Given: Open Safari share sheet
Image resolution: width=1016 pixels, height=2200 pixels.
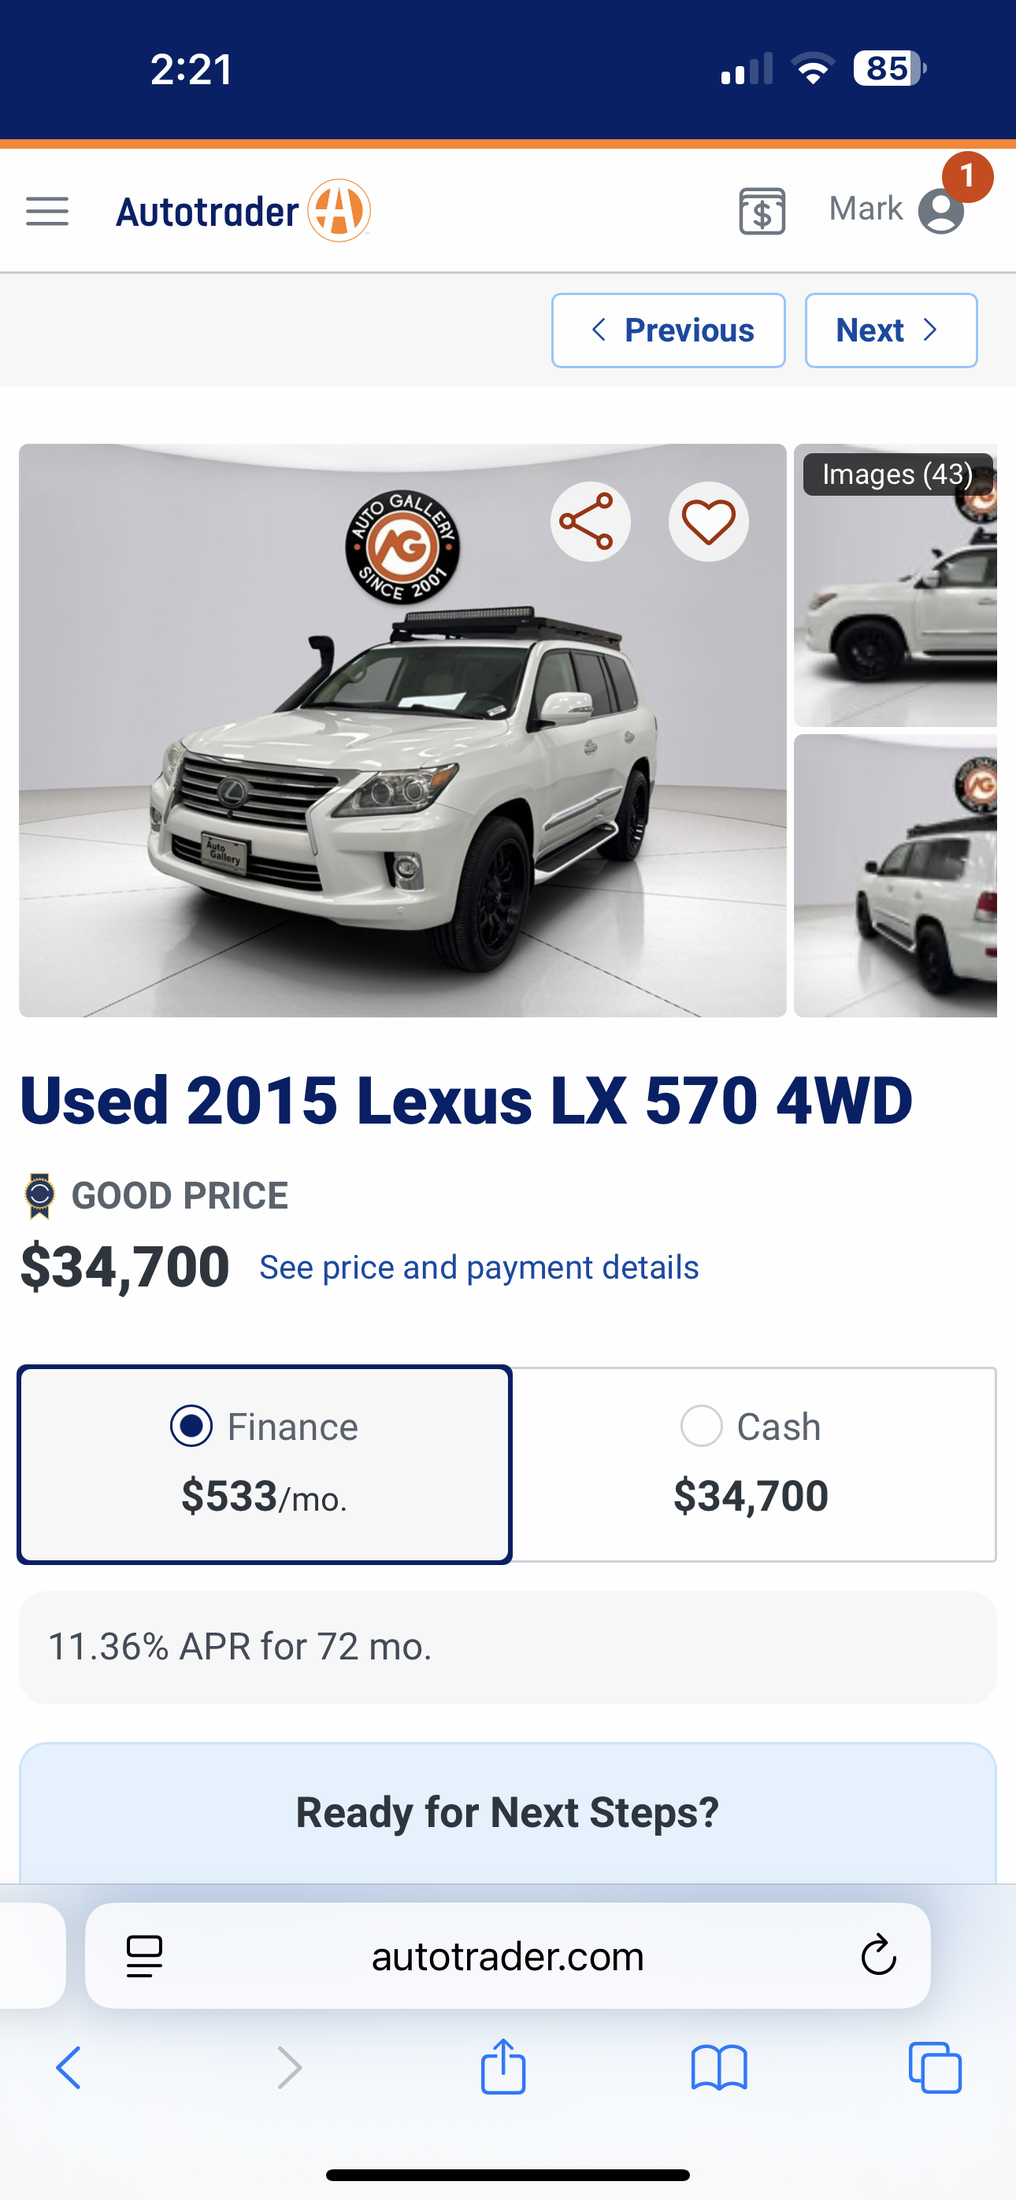Looking at the screenshot, I should pos(503,2066).
